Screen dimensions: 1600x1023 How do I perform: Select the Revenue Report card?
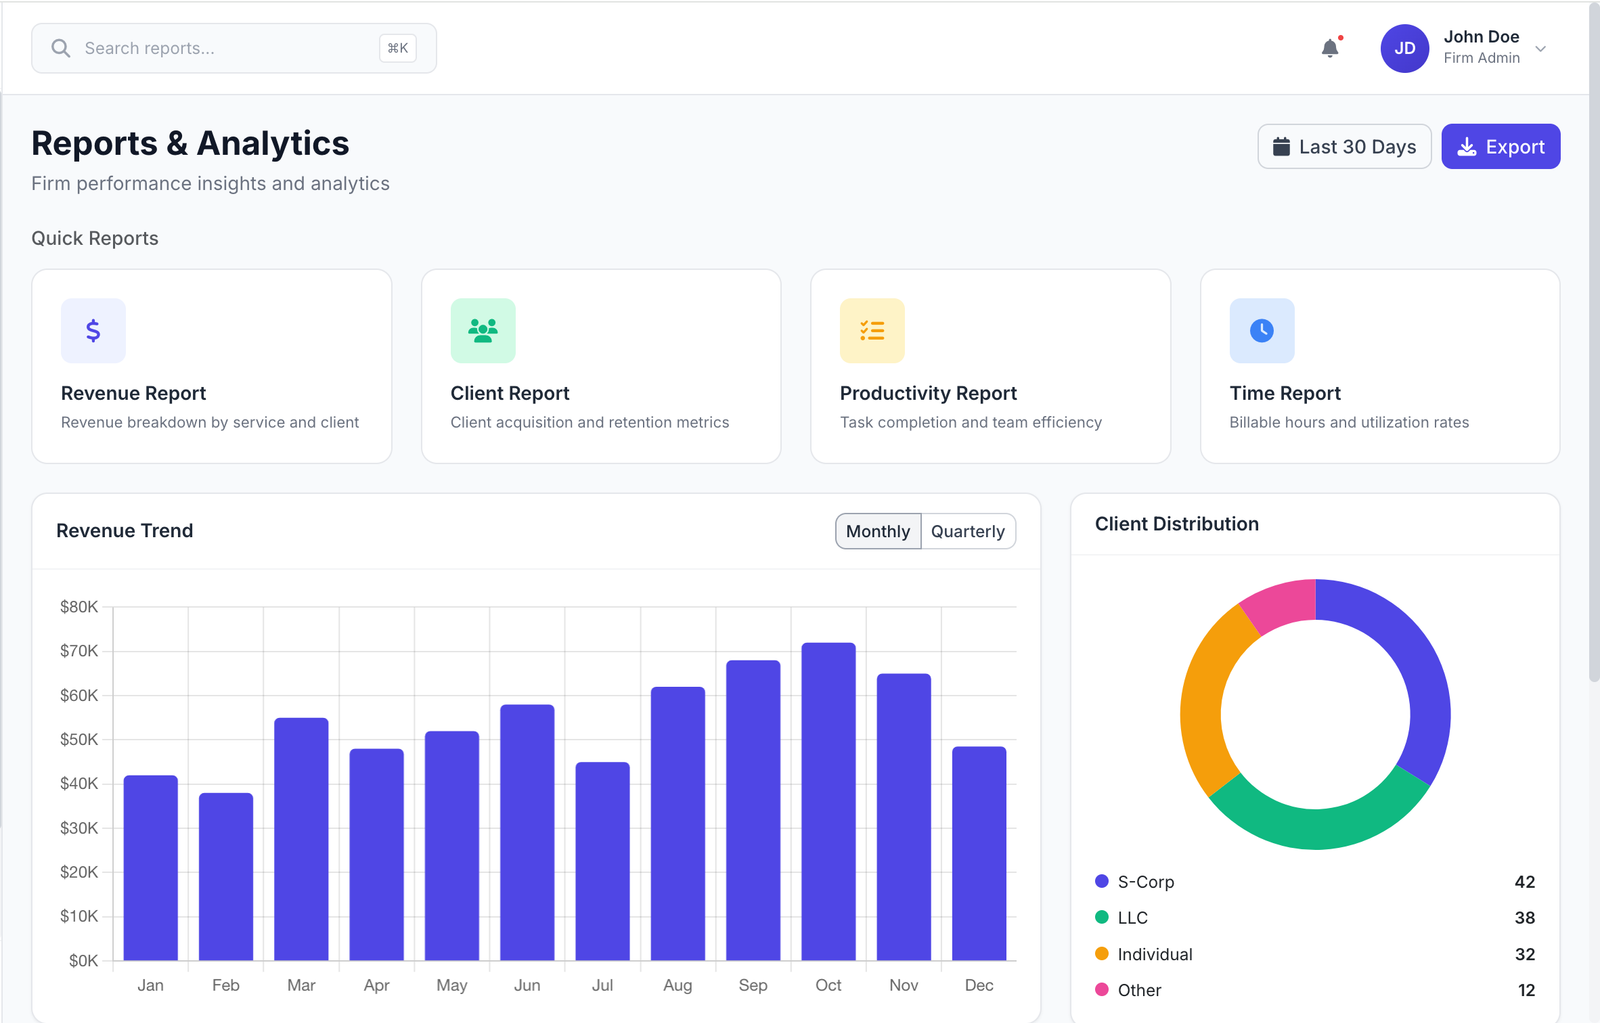tap(211, 366)
